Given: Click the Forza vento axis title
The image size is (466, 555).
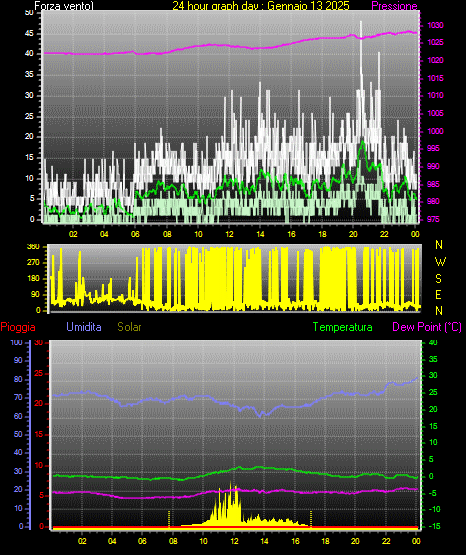Looking at the screenshot, I should (64, 6).
